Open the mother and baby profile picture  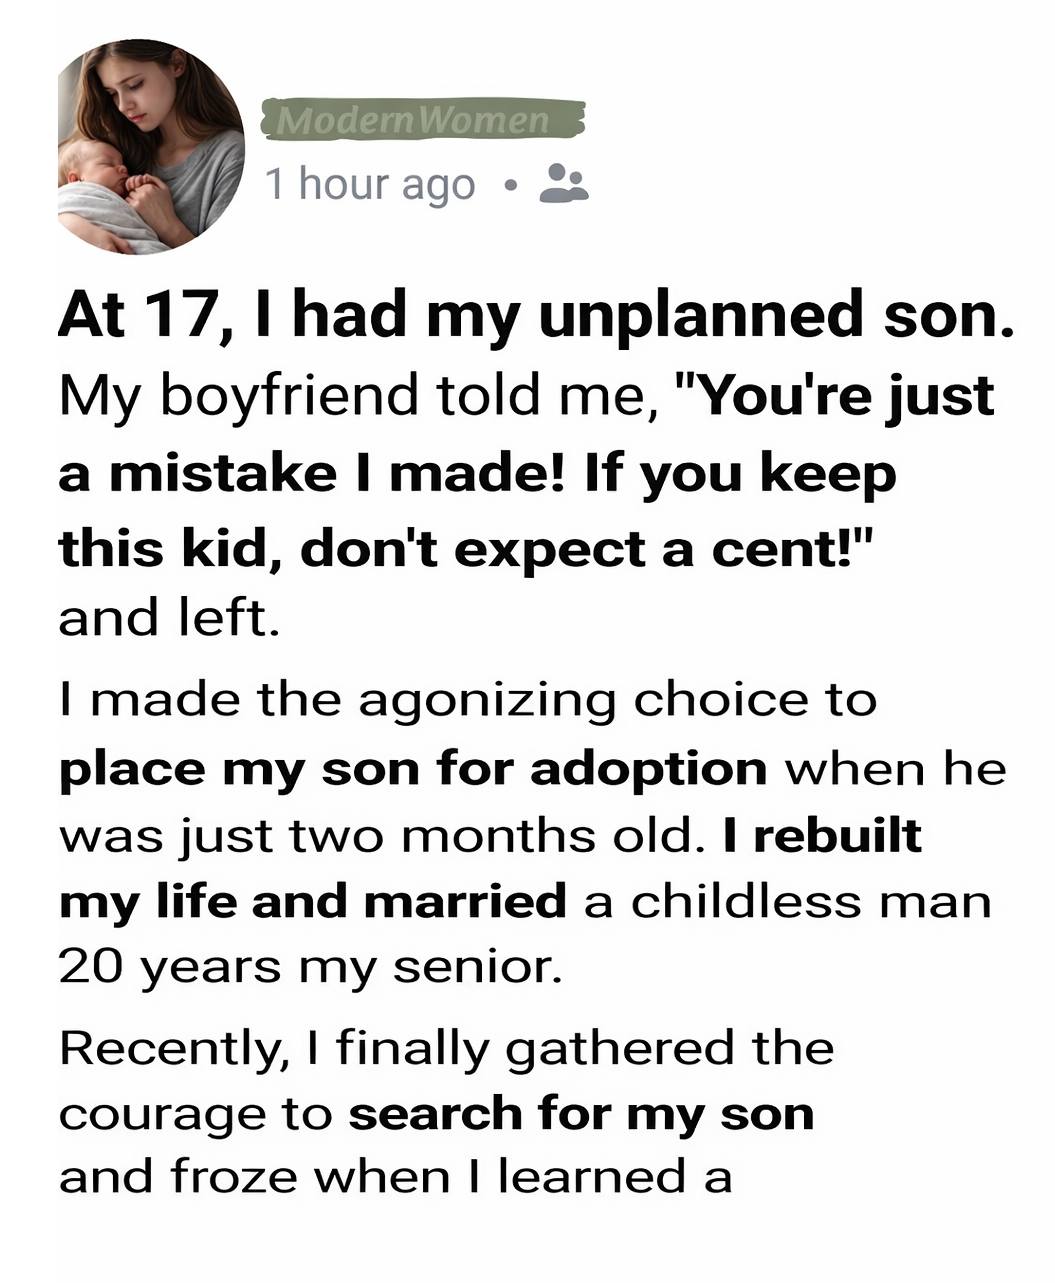pyautogui.click(x=151, y=147)
